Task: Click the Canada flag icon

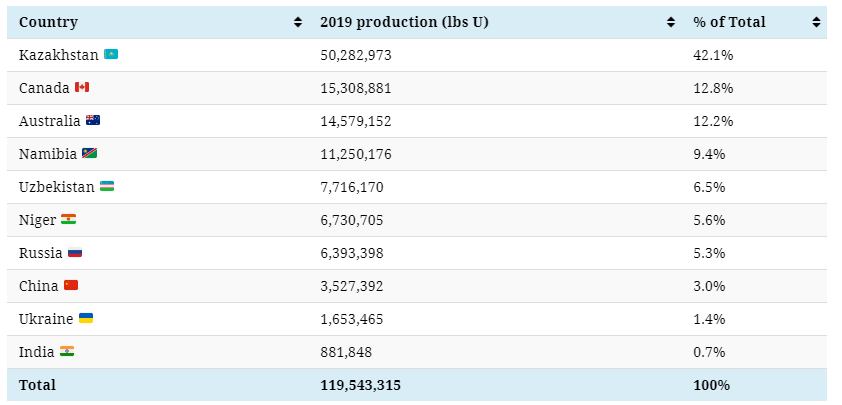Action: tap(82, 88)
